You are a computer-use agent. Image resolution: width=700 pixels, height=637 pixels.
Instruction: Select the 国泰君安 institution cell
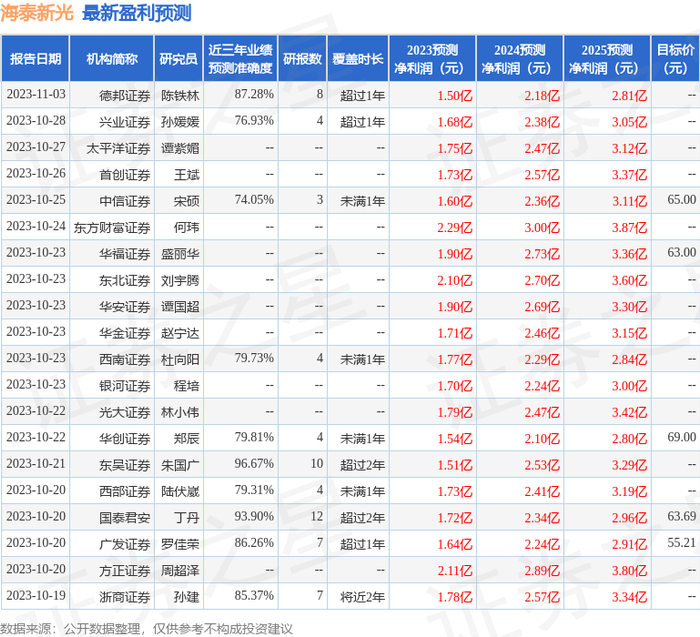[x=124, y=518]
